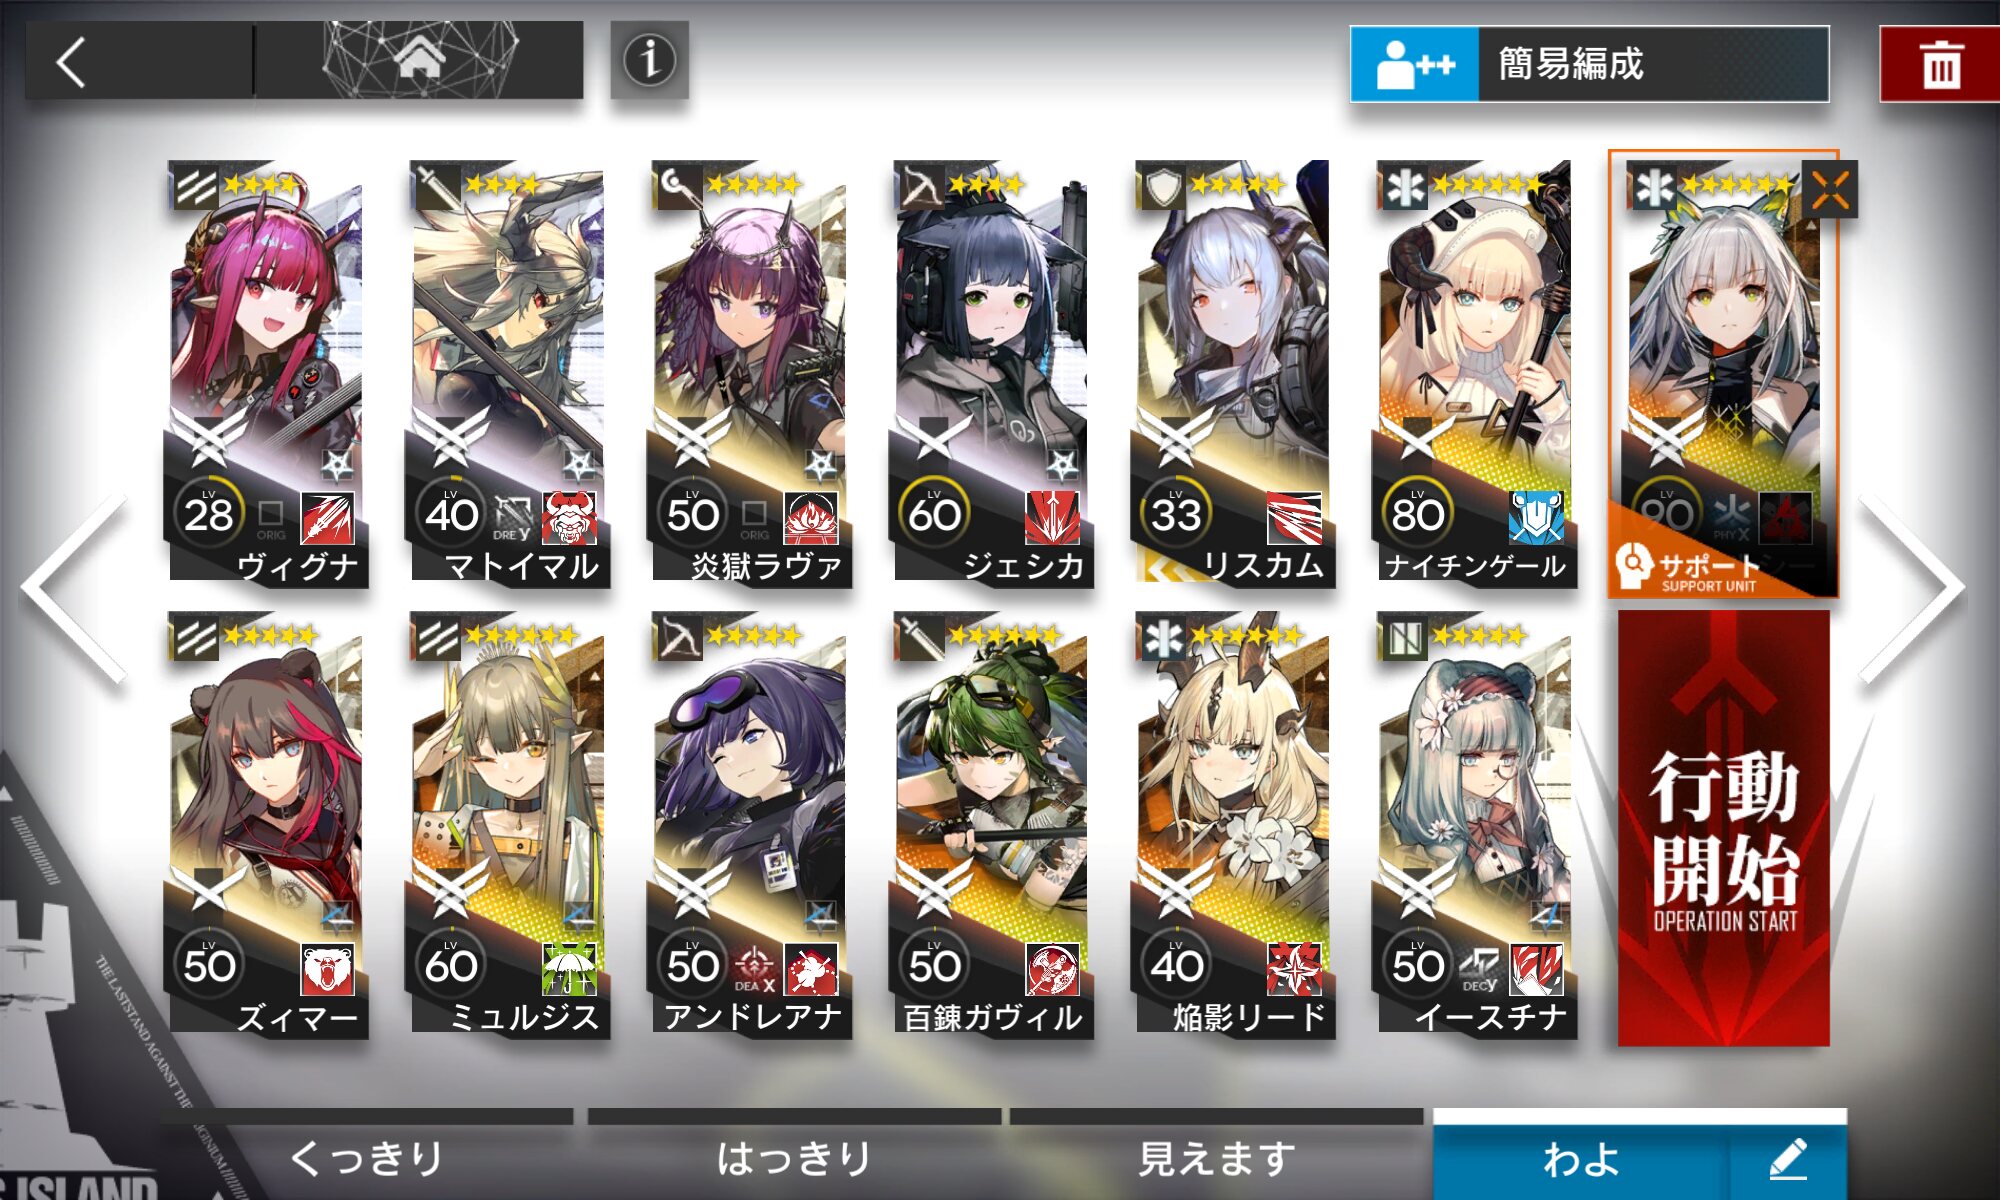This screenshot has width=2000, height=1200.
Task: Go to home via house icon
Action: tap(419, 58)
